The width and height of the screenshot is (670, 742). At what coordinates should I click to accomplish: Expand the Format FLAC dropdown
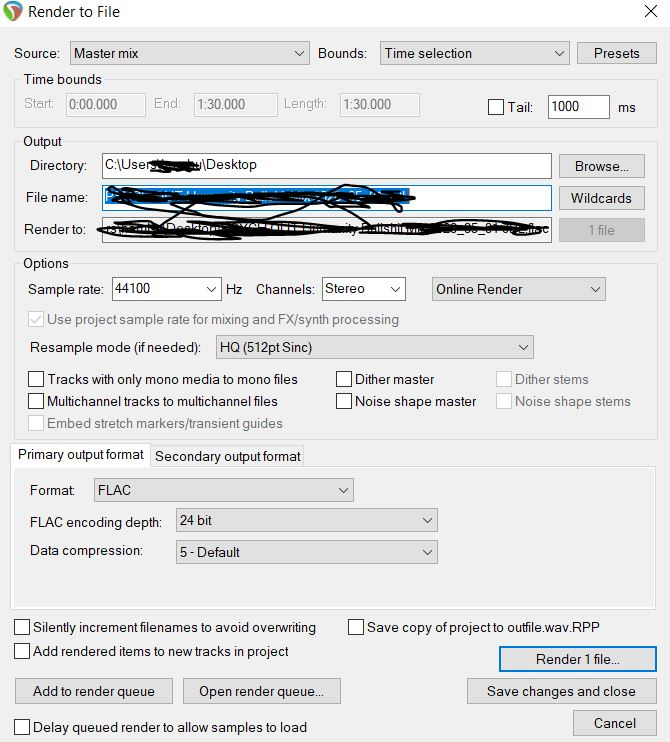point(224,490)
